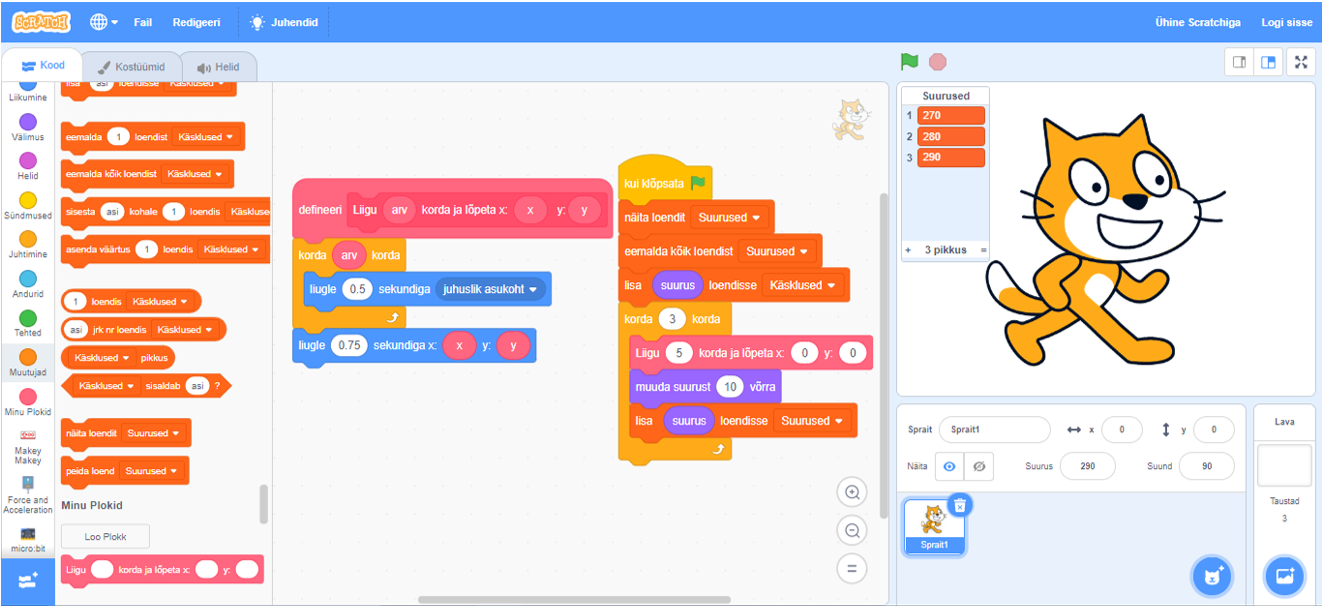1322x606 pixels.
Task: Click Logi sisse link
Action: coord(1286,22)
